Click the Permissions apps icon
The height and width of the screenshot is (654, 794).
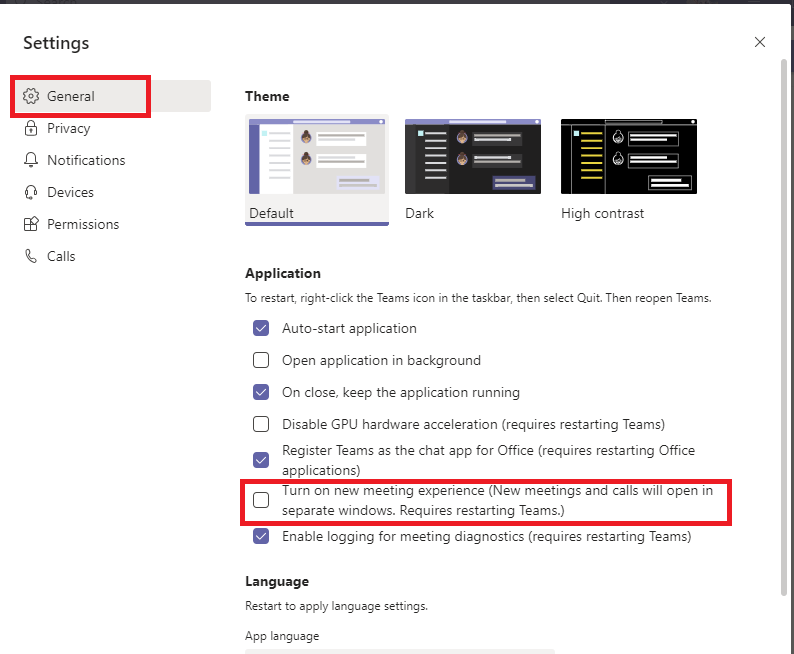31,224
